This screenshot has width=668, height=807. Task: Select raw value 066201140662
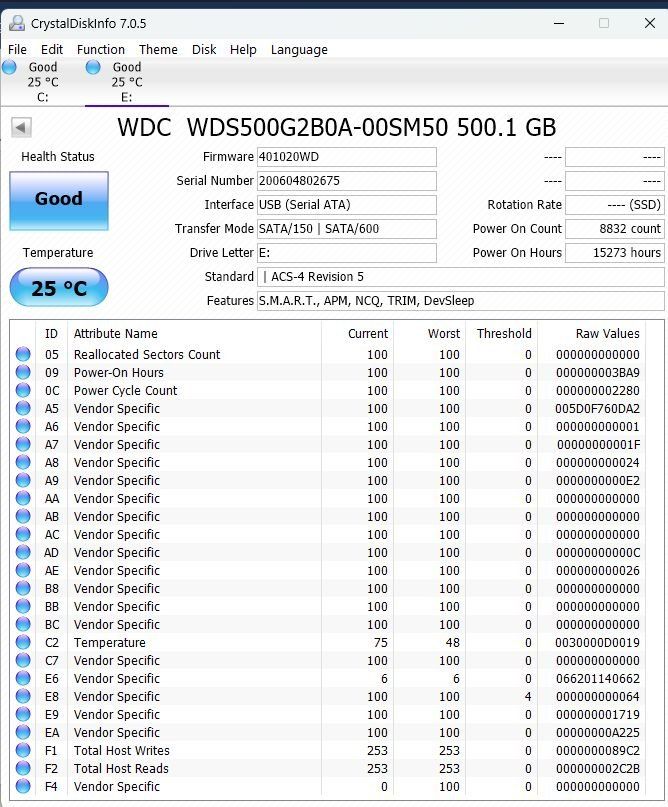click(x=597, y=679)
